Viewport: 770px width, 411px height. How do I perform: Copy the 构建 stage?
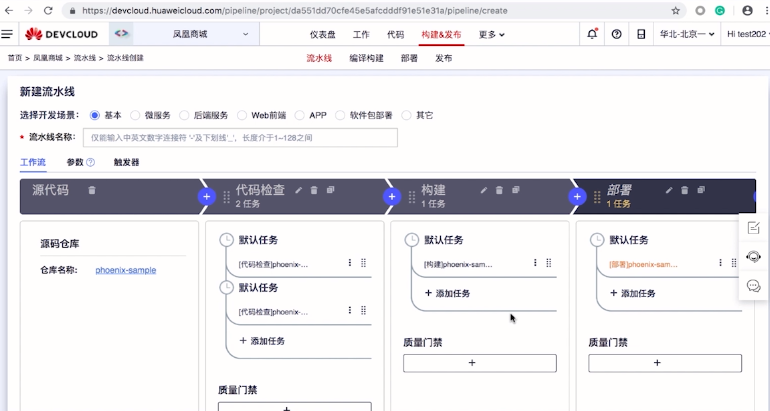[516, 190]
